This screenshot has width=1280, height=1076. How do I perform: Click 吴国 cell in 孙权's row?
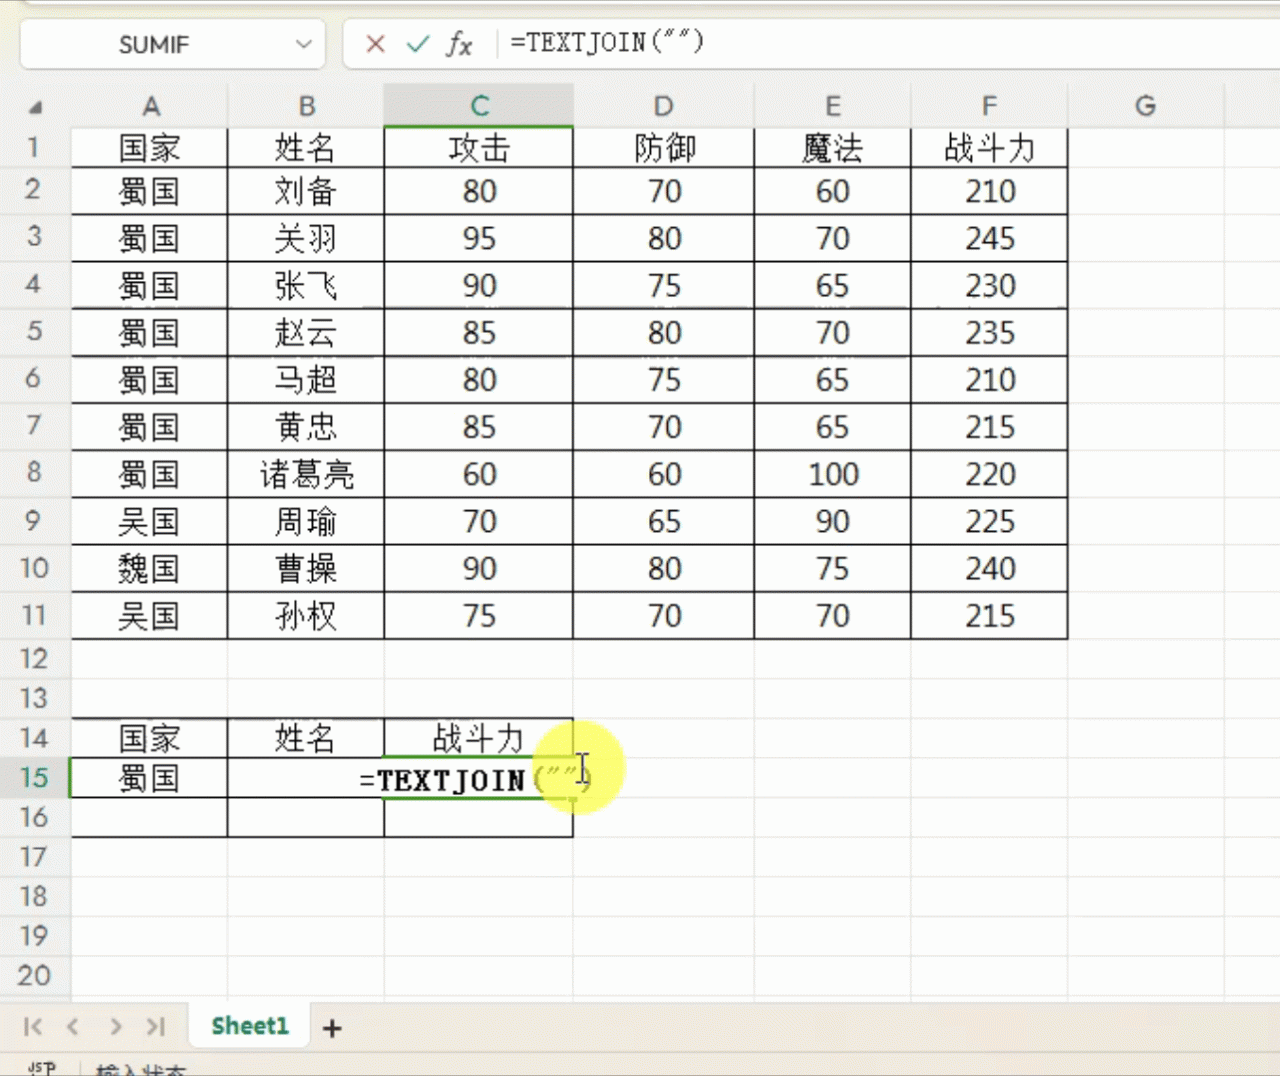coord(150,615)
